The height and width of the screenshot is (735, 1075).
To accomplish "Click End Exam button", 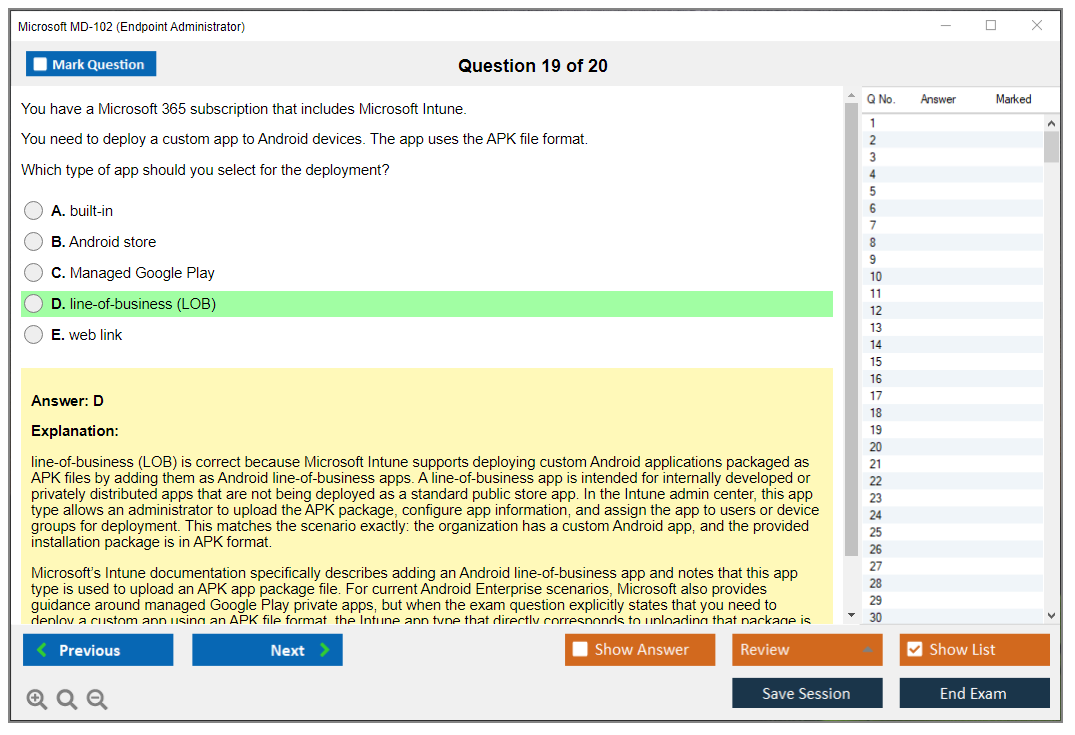I will pyautogui.click(x=974, y=693).
